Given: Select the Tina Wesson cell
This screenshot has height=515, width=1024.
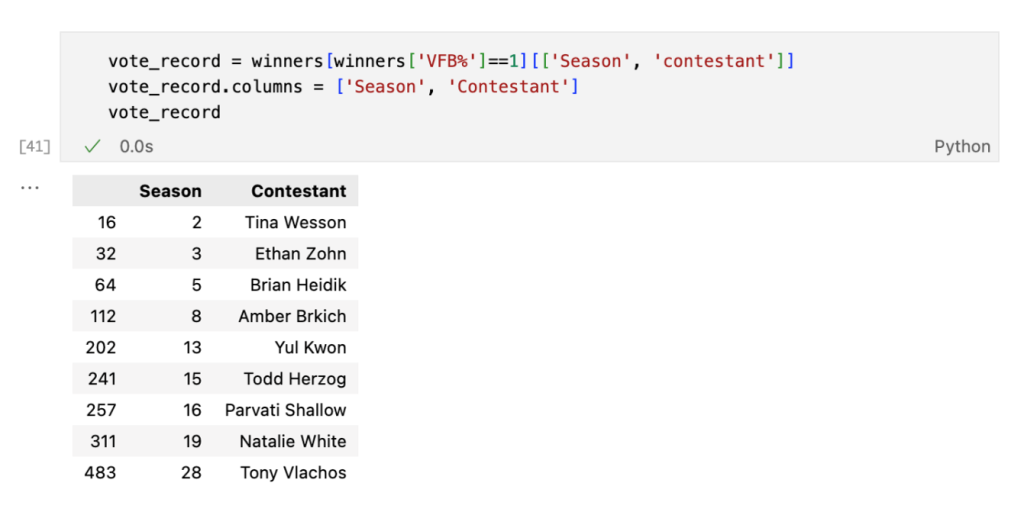Looking at the screenshot, I should (295, 222).
